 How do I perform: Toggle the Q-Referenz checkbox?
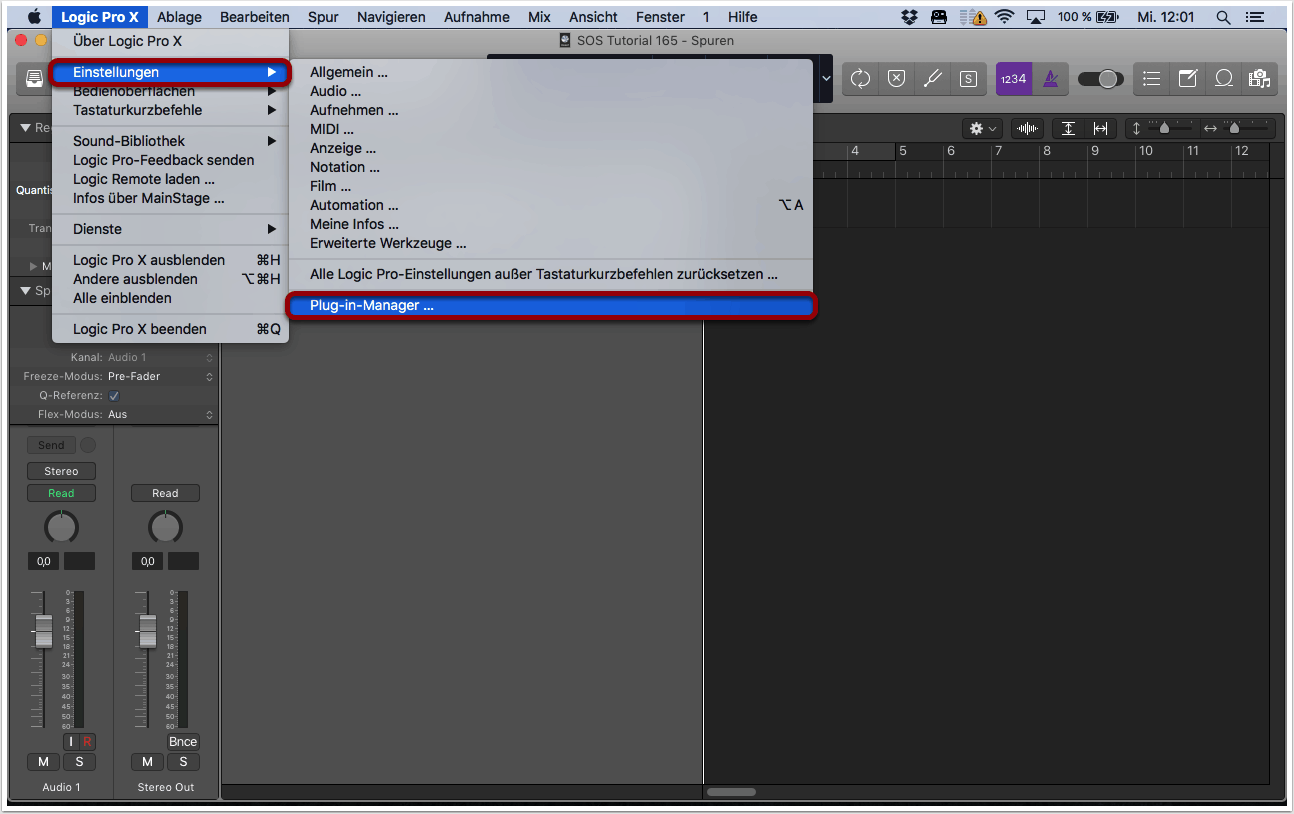click(114, 396)
